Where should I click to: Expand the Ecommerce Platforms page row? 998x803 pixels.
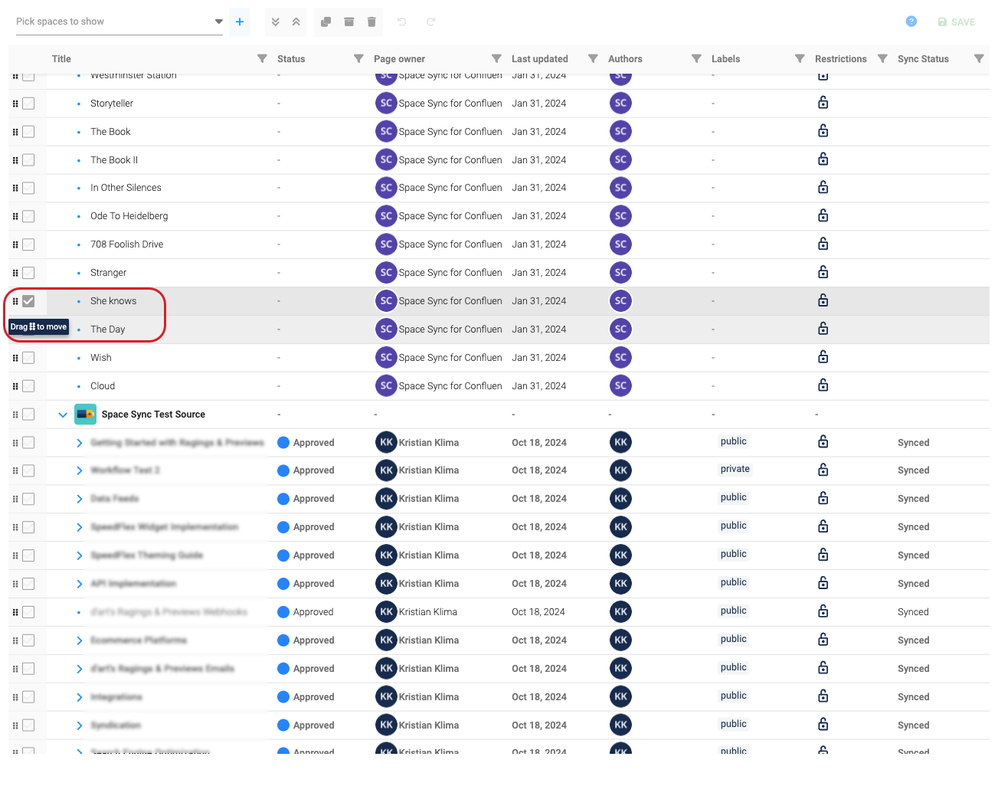pos(79,641)
